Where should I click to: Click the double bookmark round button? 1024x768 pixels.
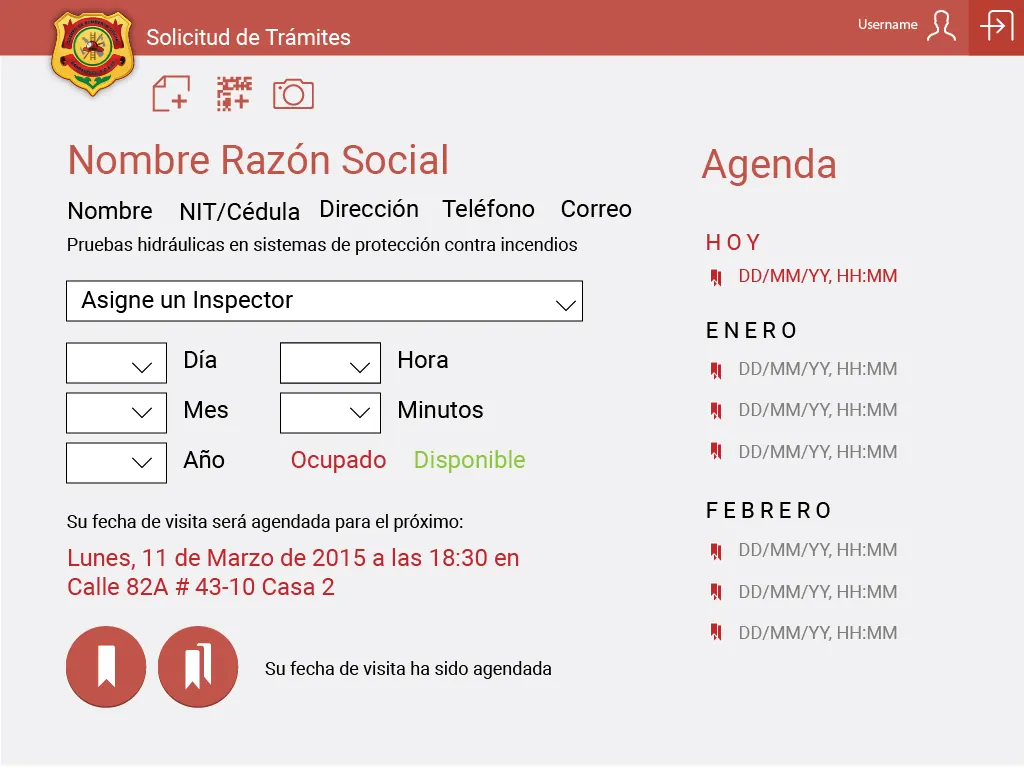[x=198, y=667]
